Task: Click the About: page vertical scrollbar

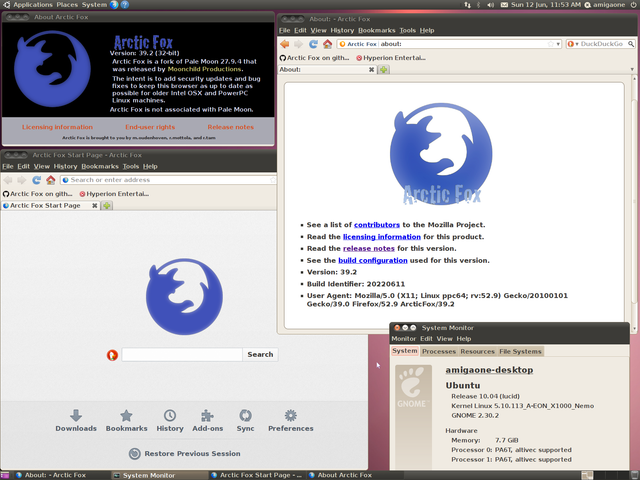Action: point(634,201)
